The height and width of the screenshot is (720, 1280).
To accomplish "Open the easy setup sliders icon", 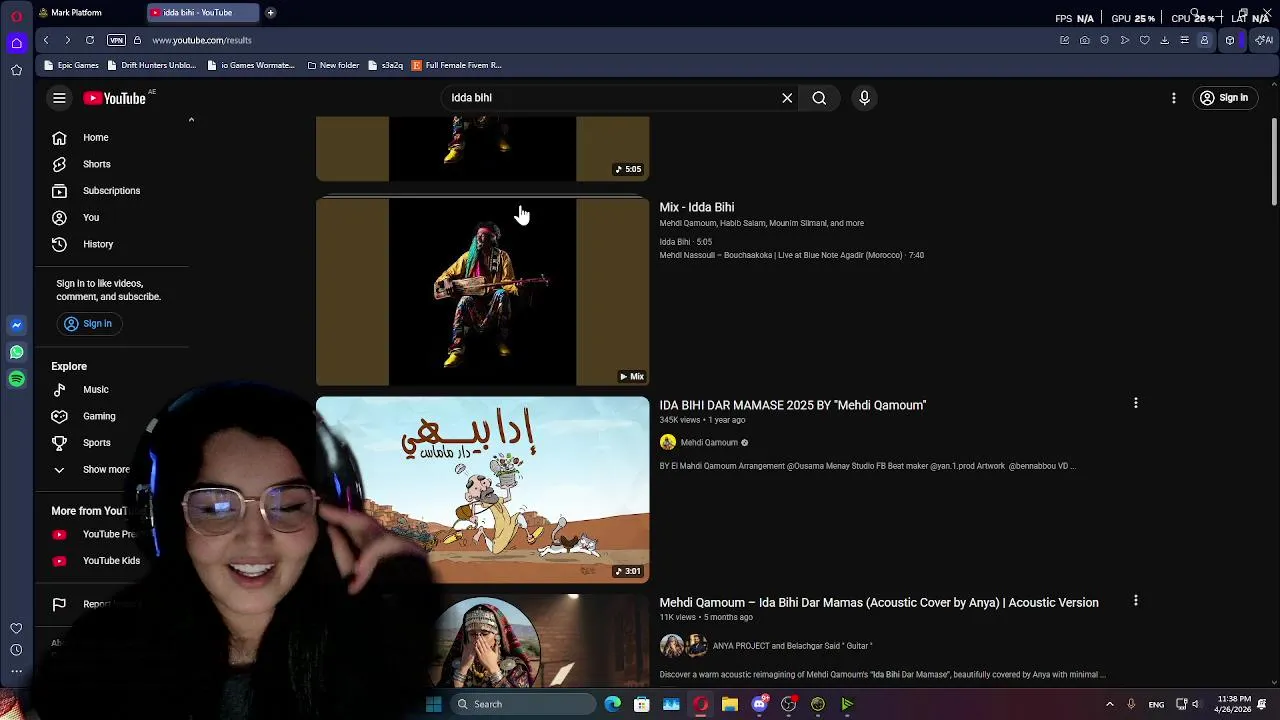I will (1184, 40).
